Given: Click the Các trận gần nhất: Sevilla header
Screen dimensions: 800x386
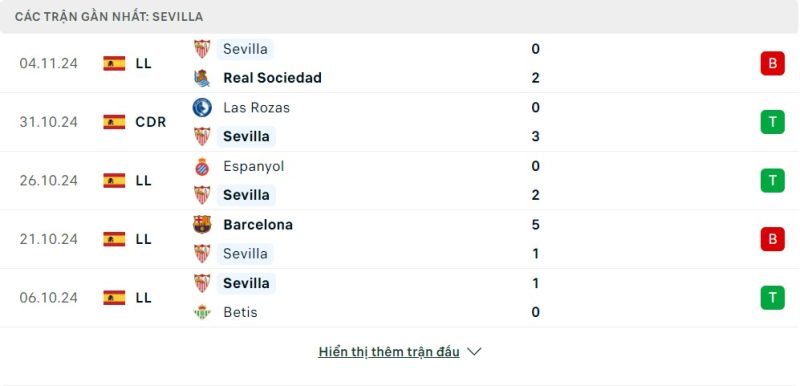Looking at the screenshot, I should 109,17.
